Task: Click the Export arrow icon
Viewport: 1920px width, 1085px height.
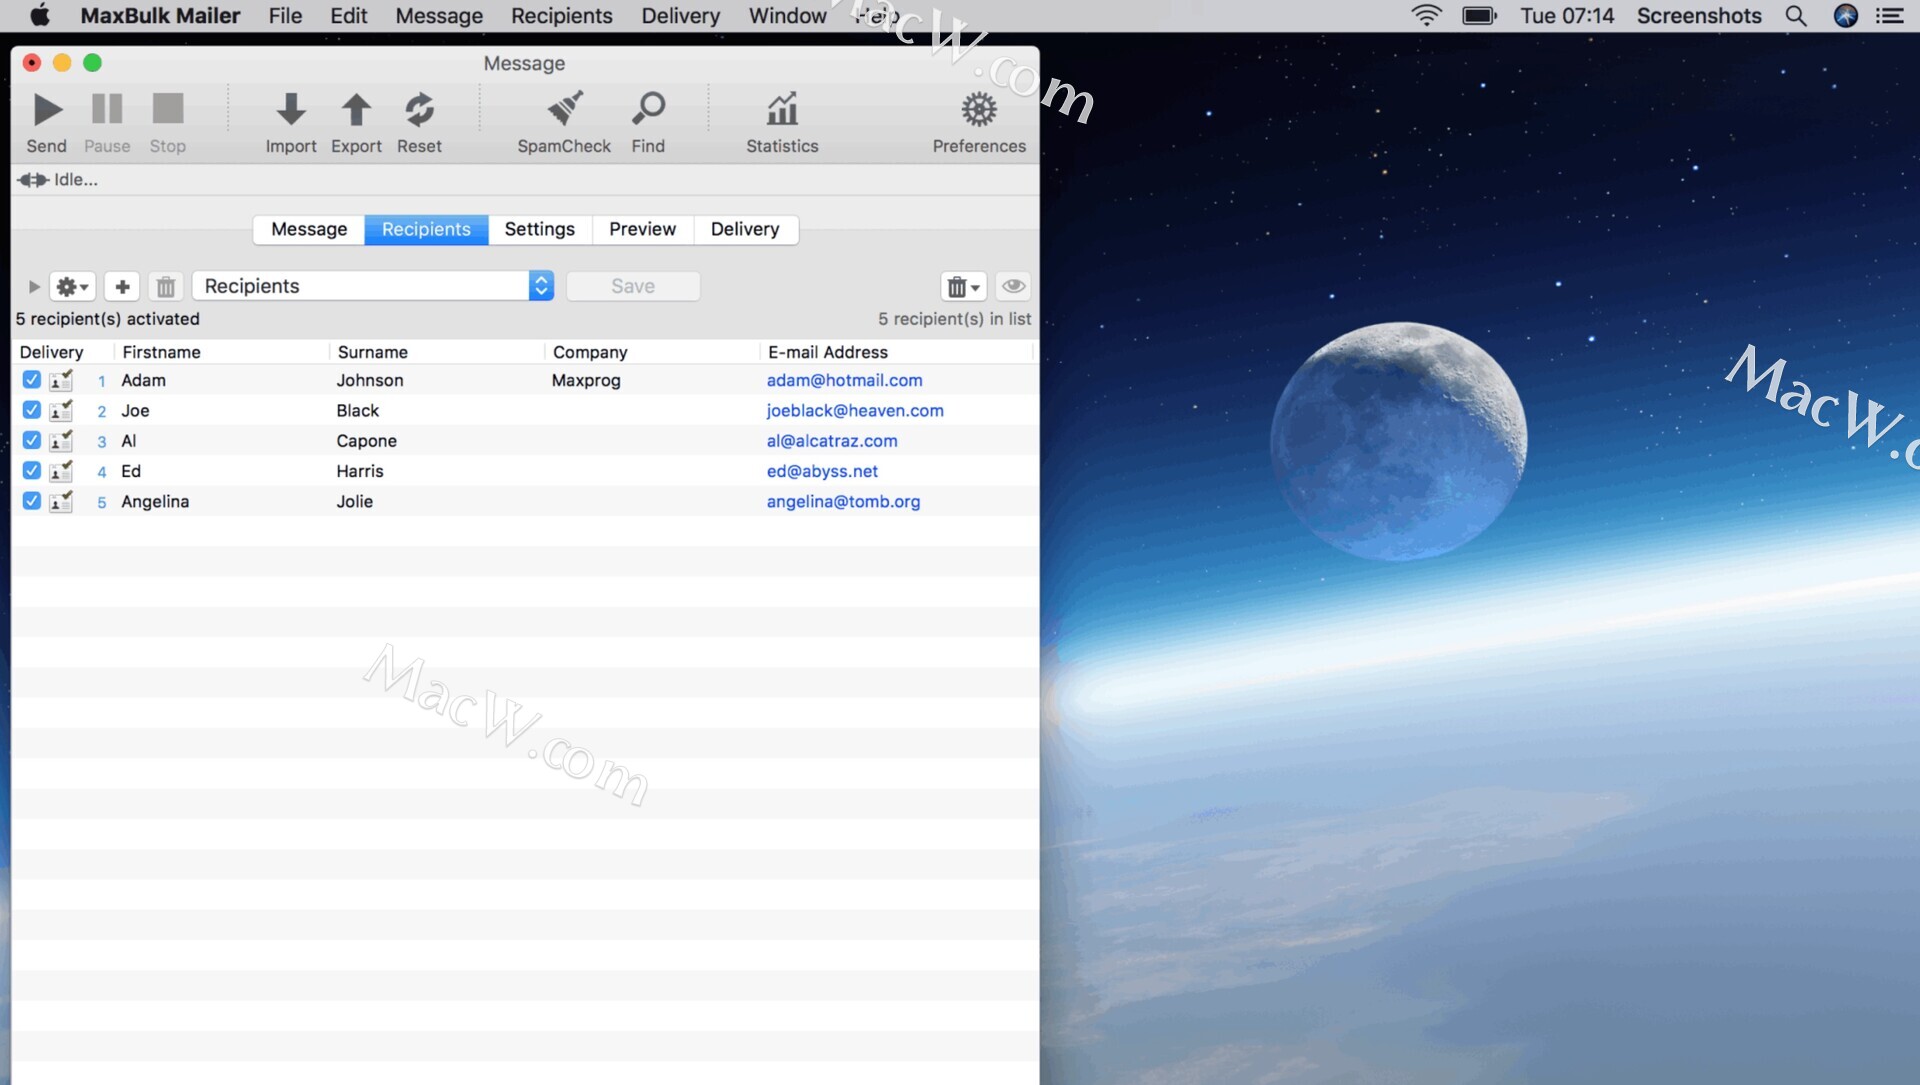Action: [x=356, y=109]
